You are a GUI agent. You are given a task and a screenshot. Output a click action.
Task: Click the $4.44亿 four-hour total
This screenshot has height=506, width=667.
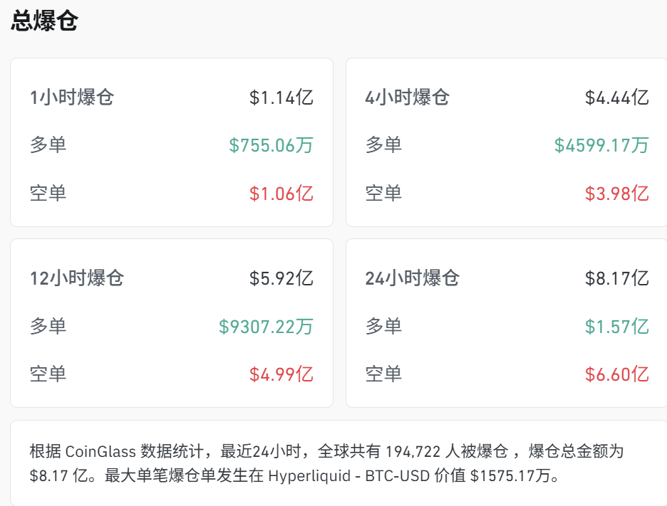coord(617,98)
